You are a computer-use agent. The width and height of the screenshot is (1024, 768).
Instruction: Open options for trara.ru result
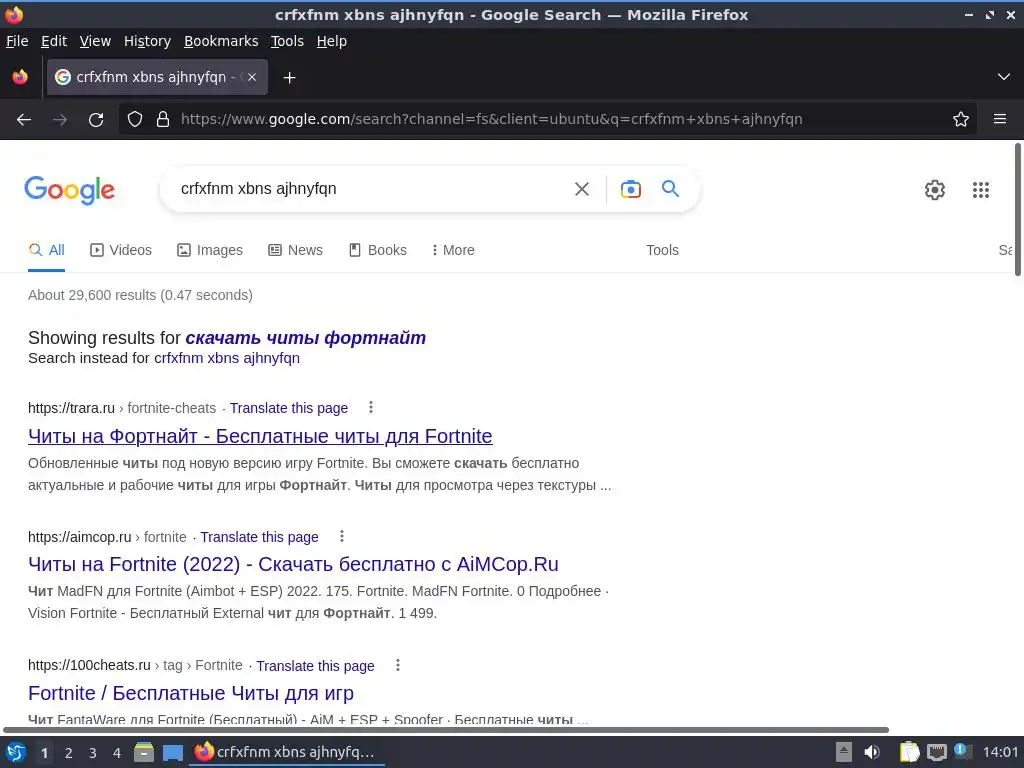click(x=371, y=408)
